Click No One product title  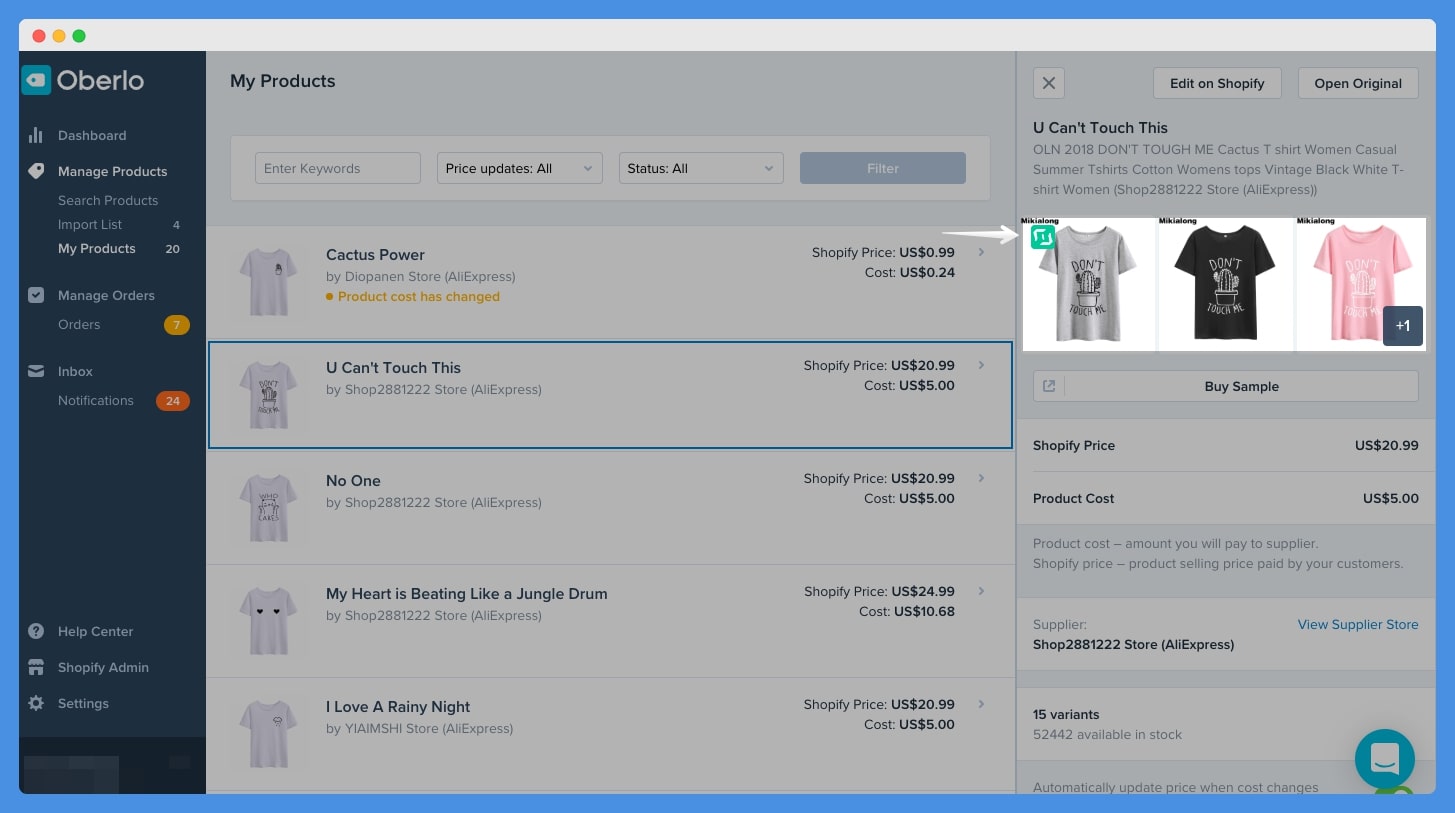click(x=353, y=480)
